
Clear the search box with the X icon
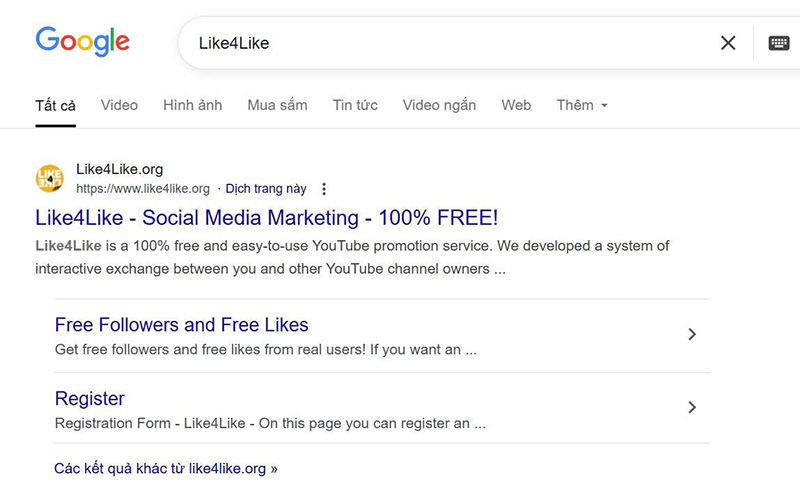tap(728, 43)
